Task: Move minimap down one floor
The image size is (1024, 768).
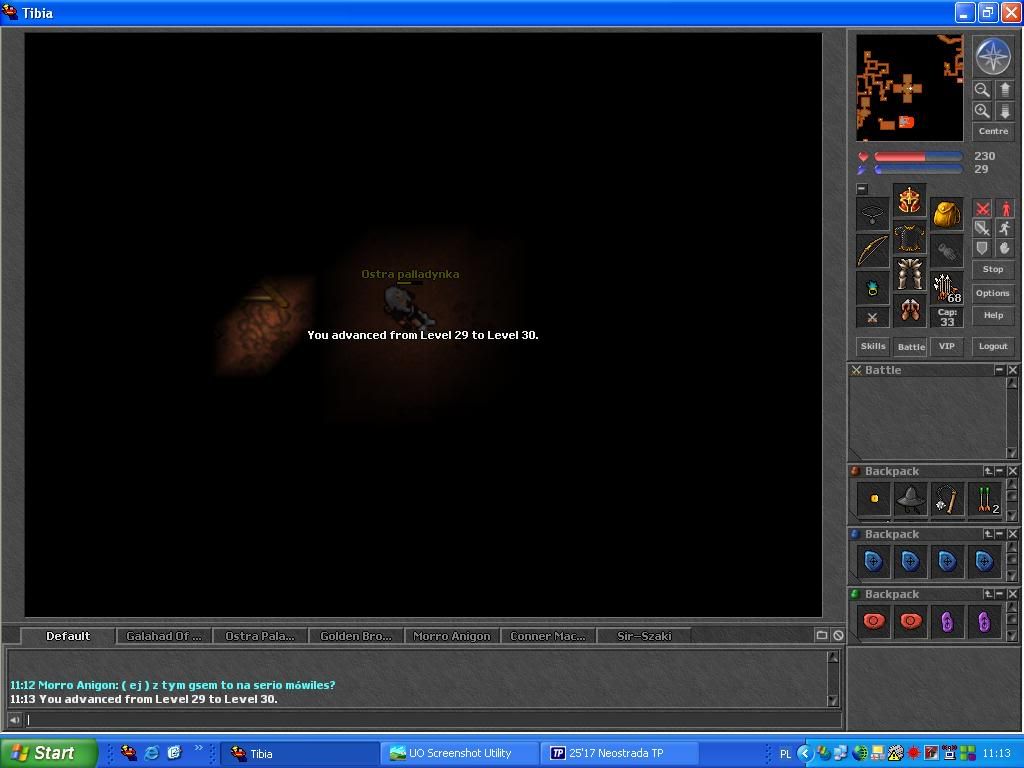Action: click(1004, 111)
